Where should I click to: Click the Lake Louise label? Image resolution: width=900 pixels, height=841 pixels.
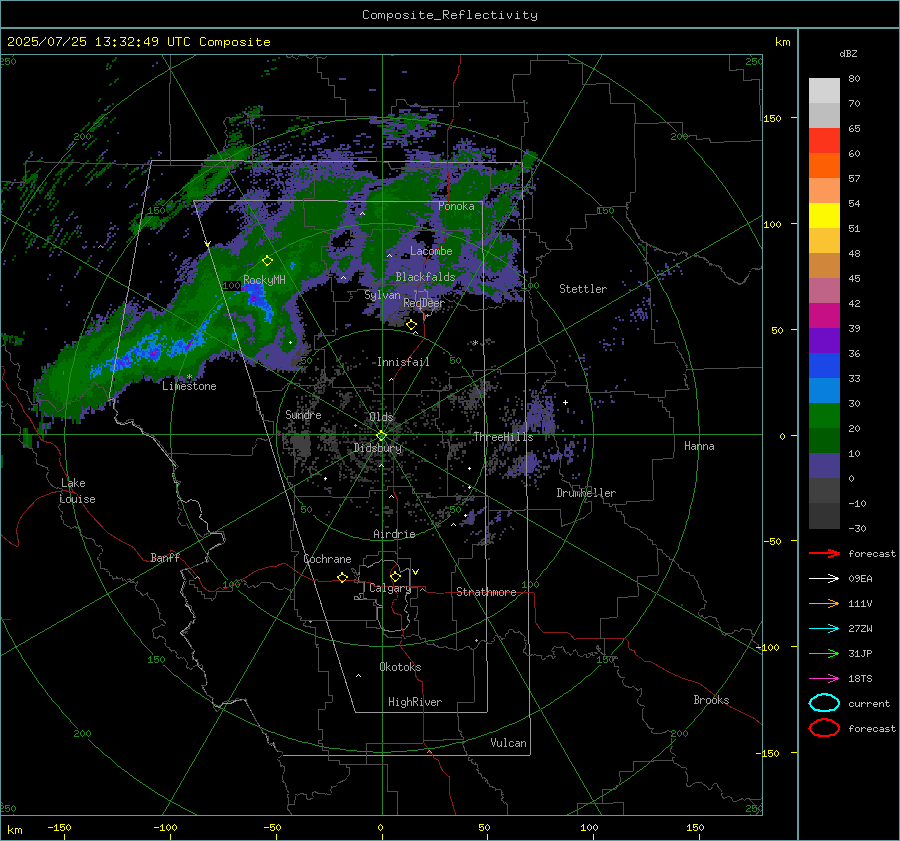click(x=77, y=491)
